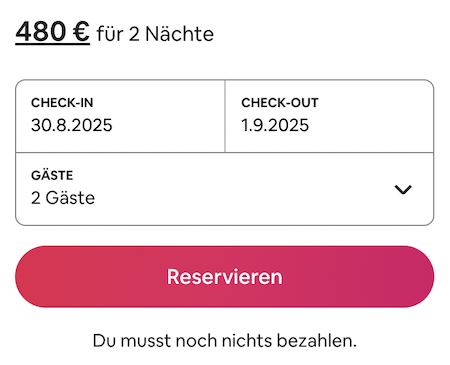450x365 pixels.
Task: Click the word Reservieren on pink button
Action: (225, 277)
